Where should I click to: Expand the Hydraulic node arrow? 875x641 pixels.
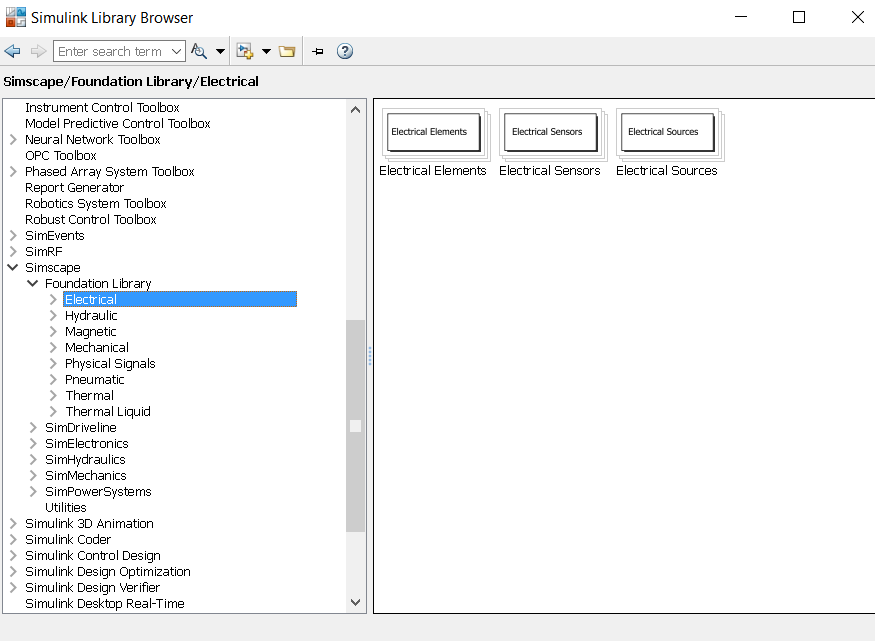pyautogui.click(x=53, y=316)
